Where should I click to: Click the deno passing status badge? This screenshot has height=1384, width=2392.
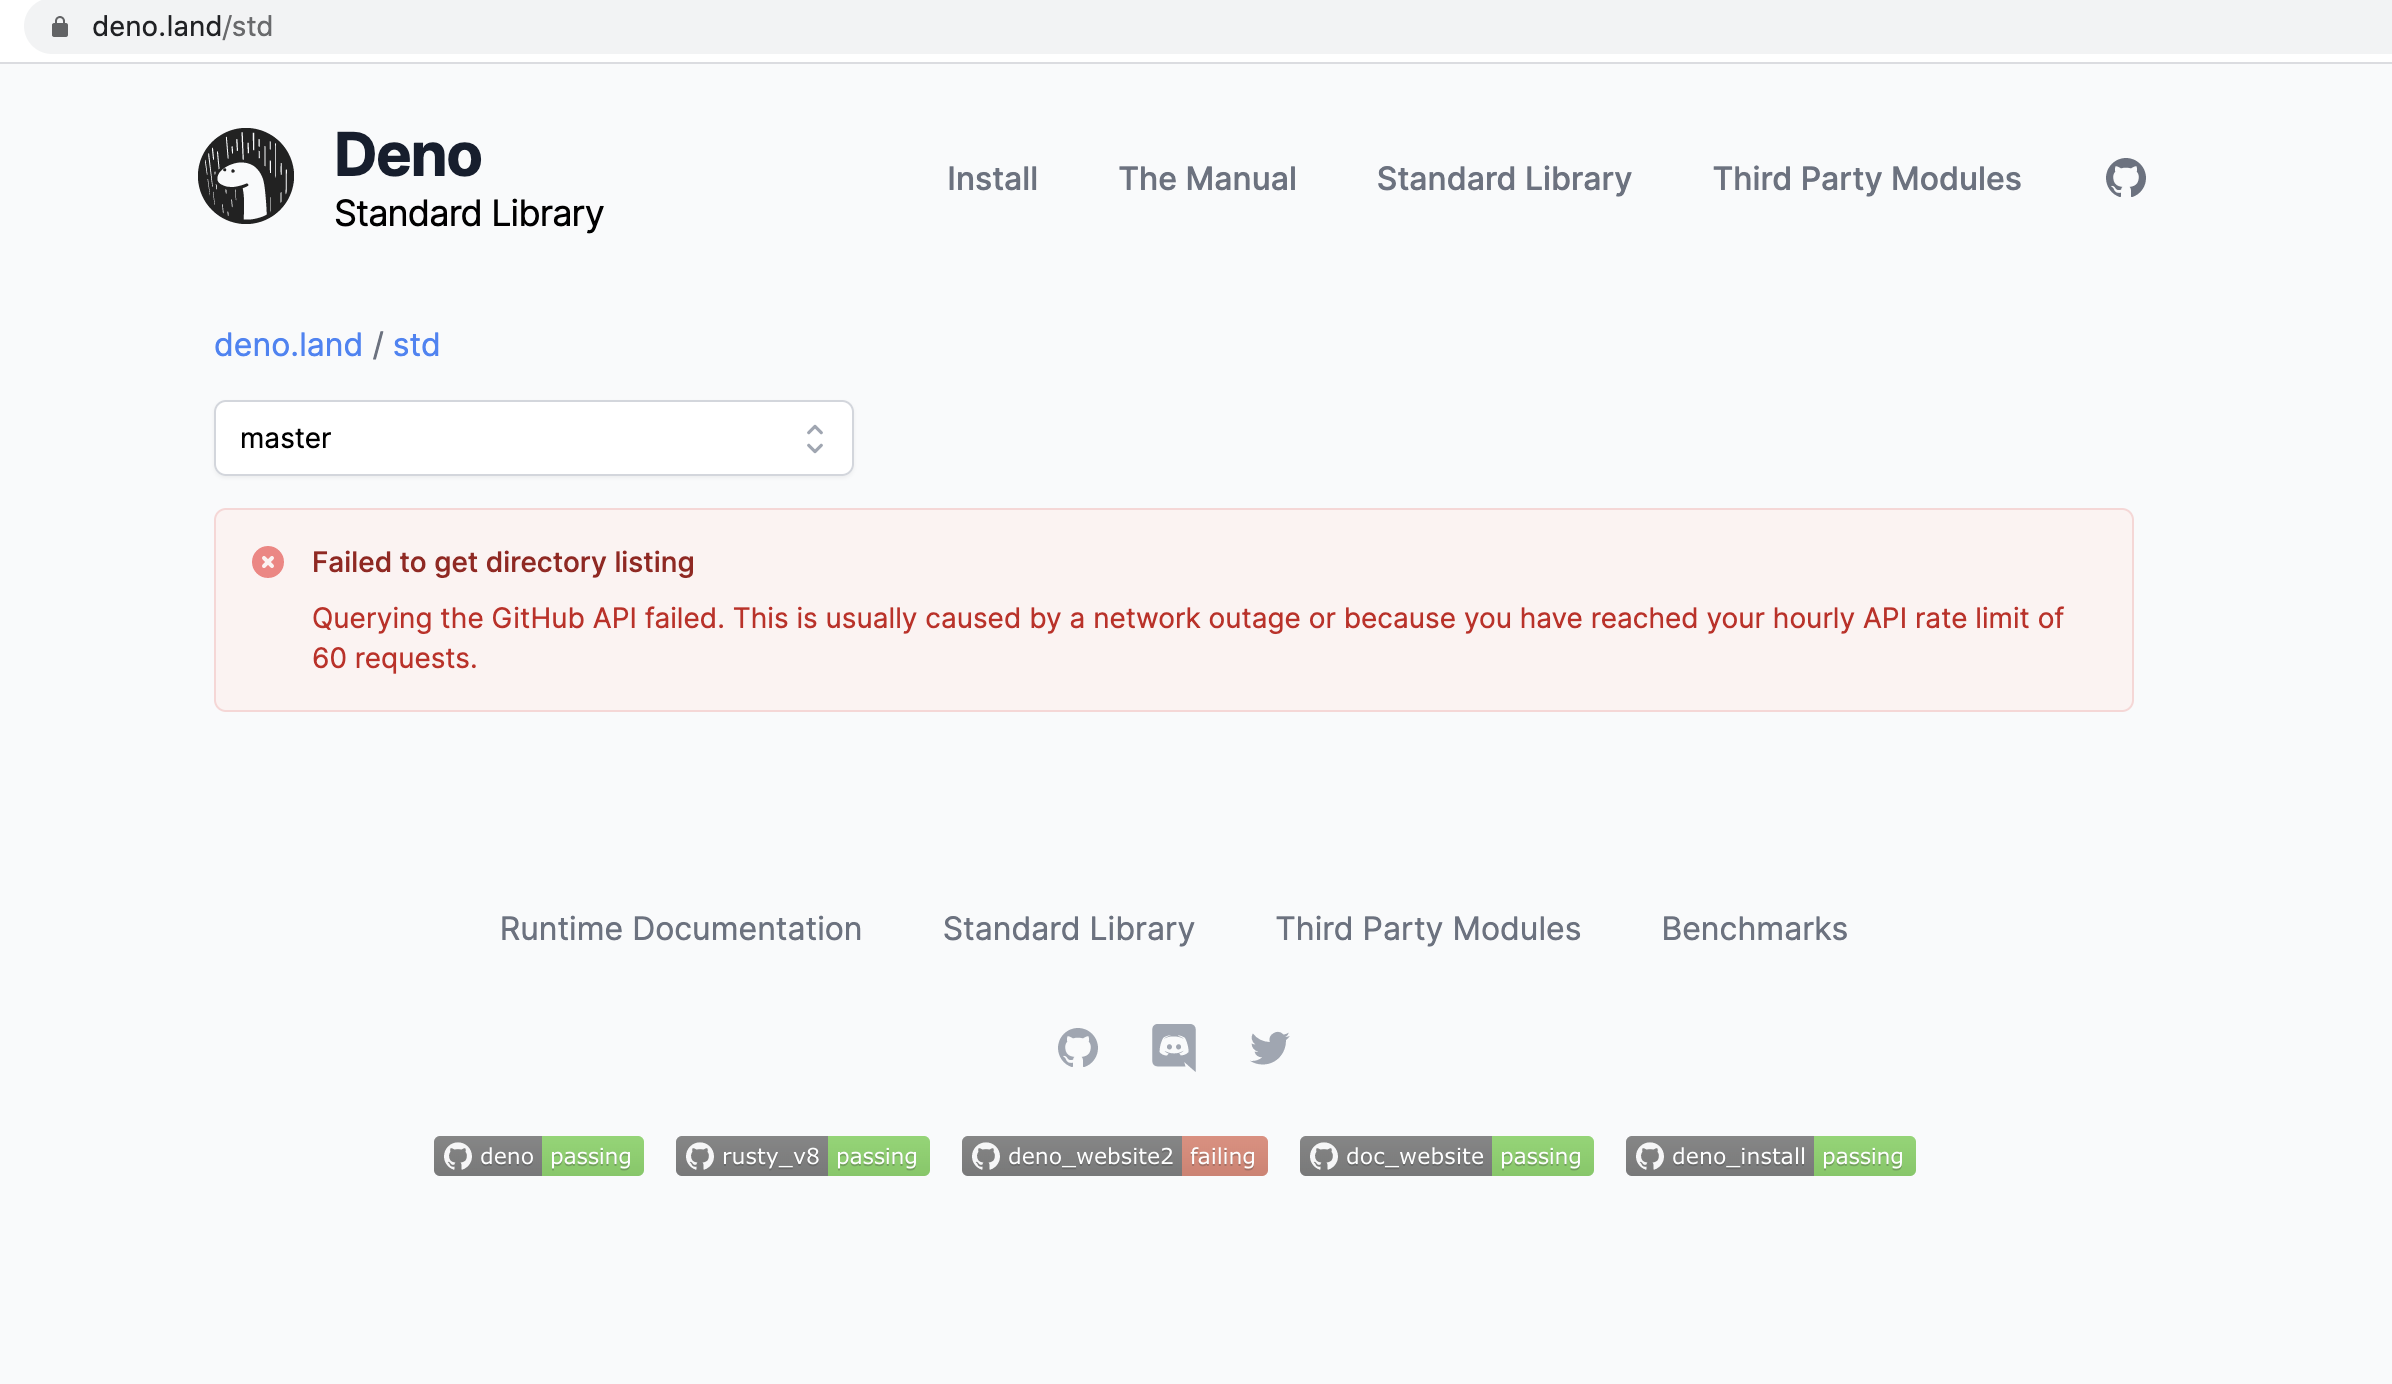538,1156
